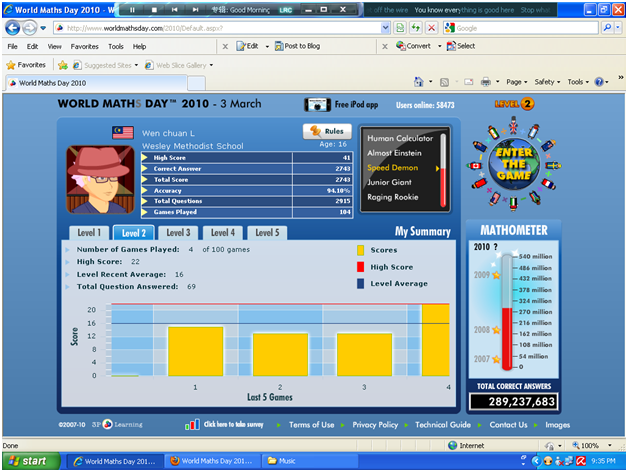The image size is (628, 472).
Task: Click the Home icon in command bar
Action: click(x=419, y=82)
